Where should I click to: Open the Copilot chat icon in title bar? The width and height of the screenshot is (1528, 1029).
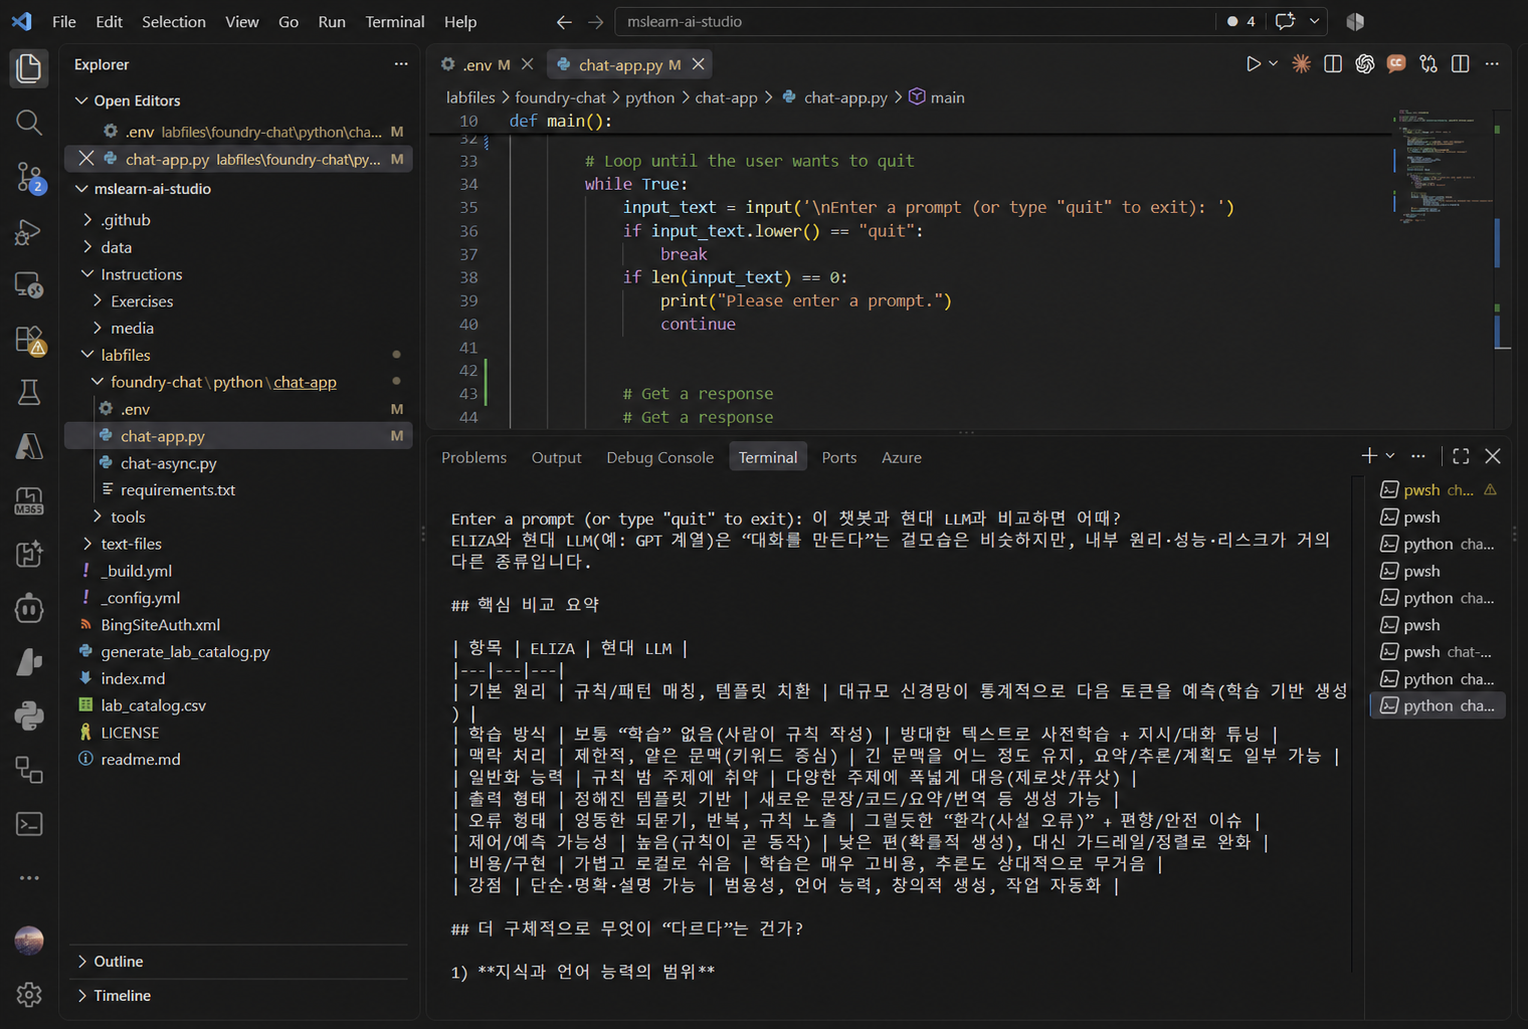pos(1286,21)
